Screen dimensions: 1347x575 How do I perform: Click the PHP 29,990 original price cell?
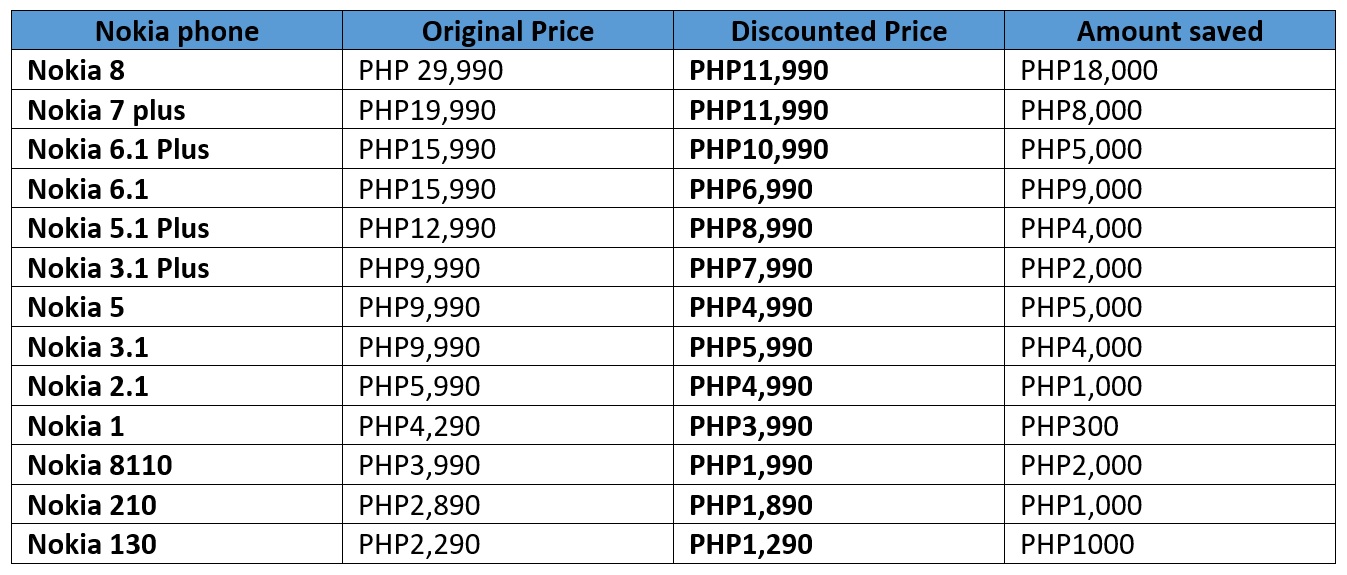tap(508, 70)
